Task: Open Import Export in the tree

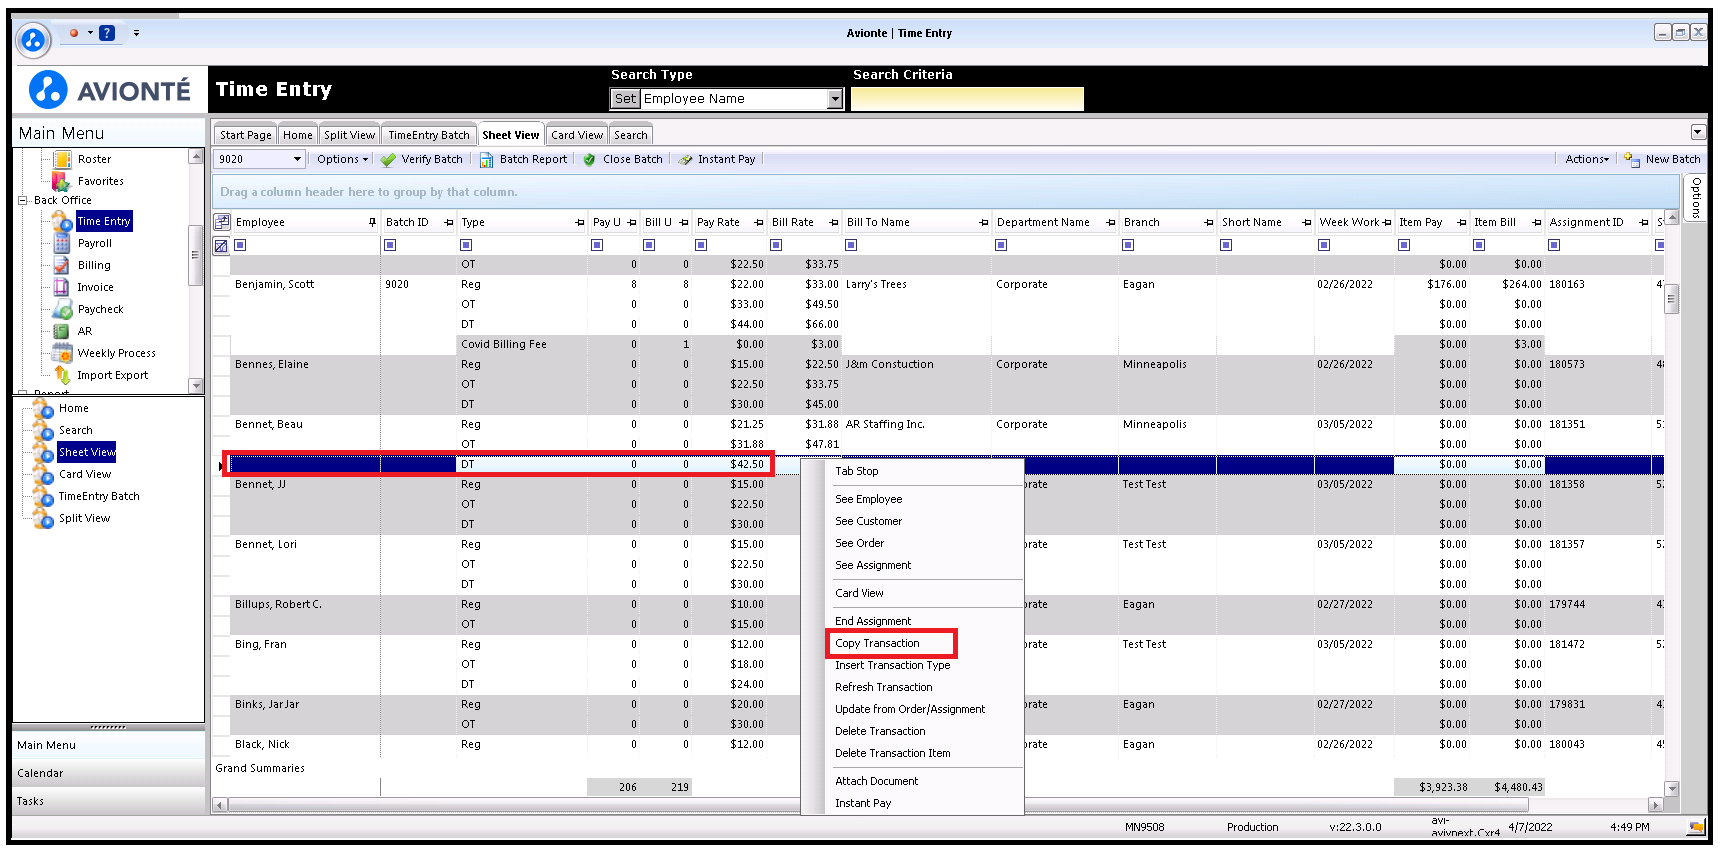Action: tap(112, 375)
